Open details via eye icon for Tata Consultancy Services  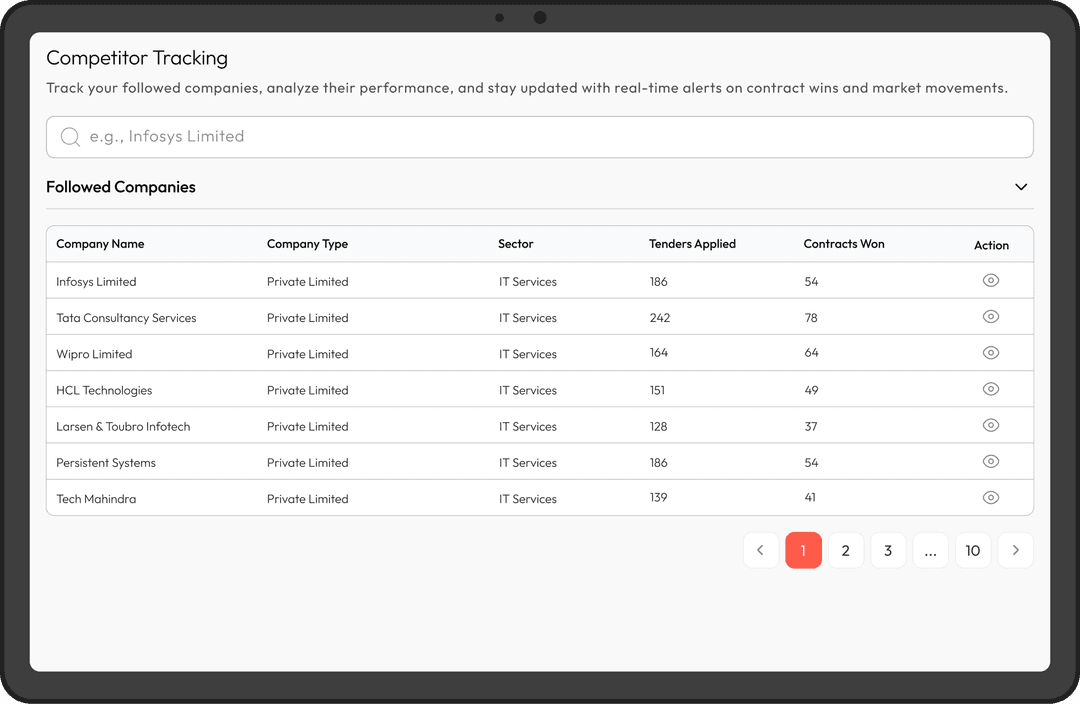(991, 316)
